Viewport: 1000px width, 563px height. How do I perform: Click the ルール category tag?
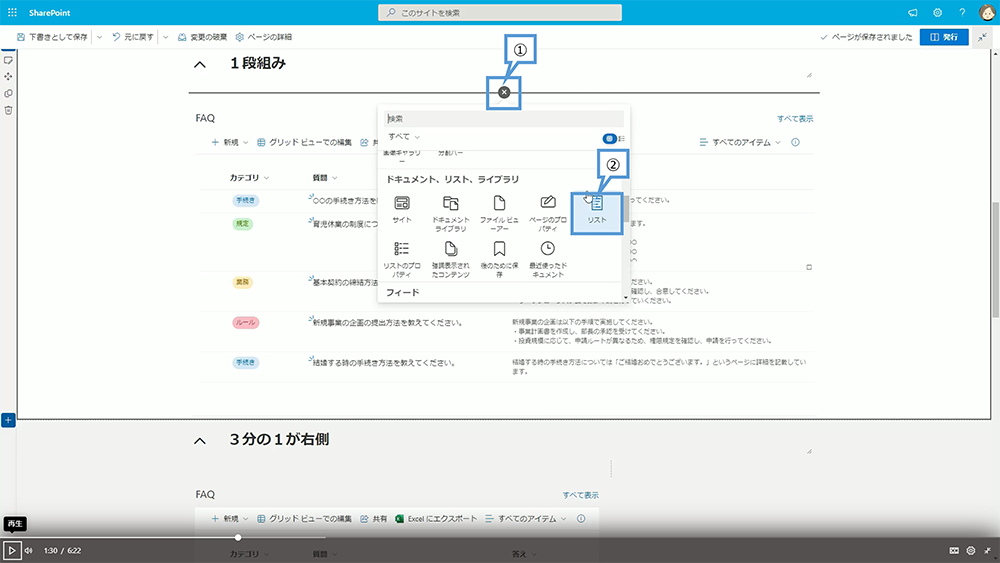coord(246,323)
